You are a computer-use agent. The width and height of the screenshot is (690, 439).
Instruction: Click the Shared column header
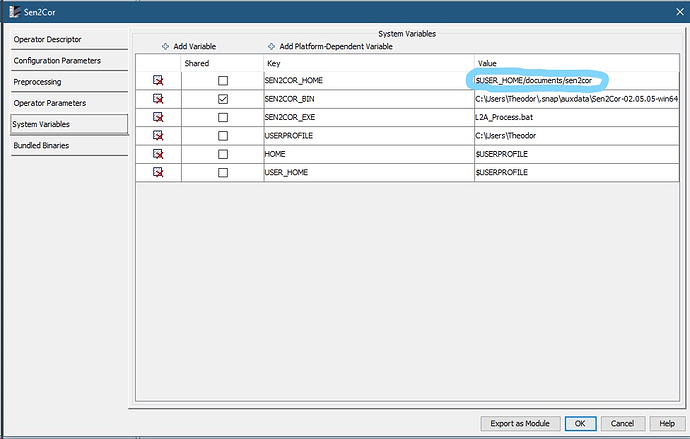pyautogui.click(x=222, y=63)
